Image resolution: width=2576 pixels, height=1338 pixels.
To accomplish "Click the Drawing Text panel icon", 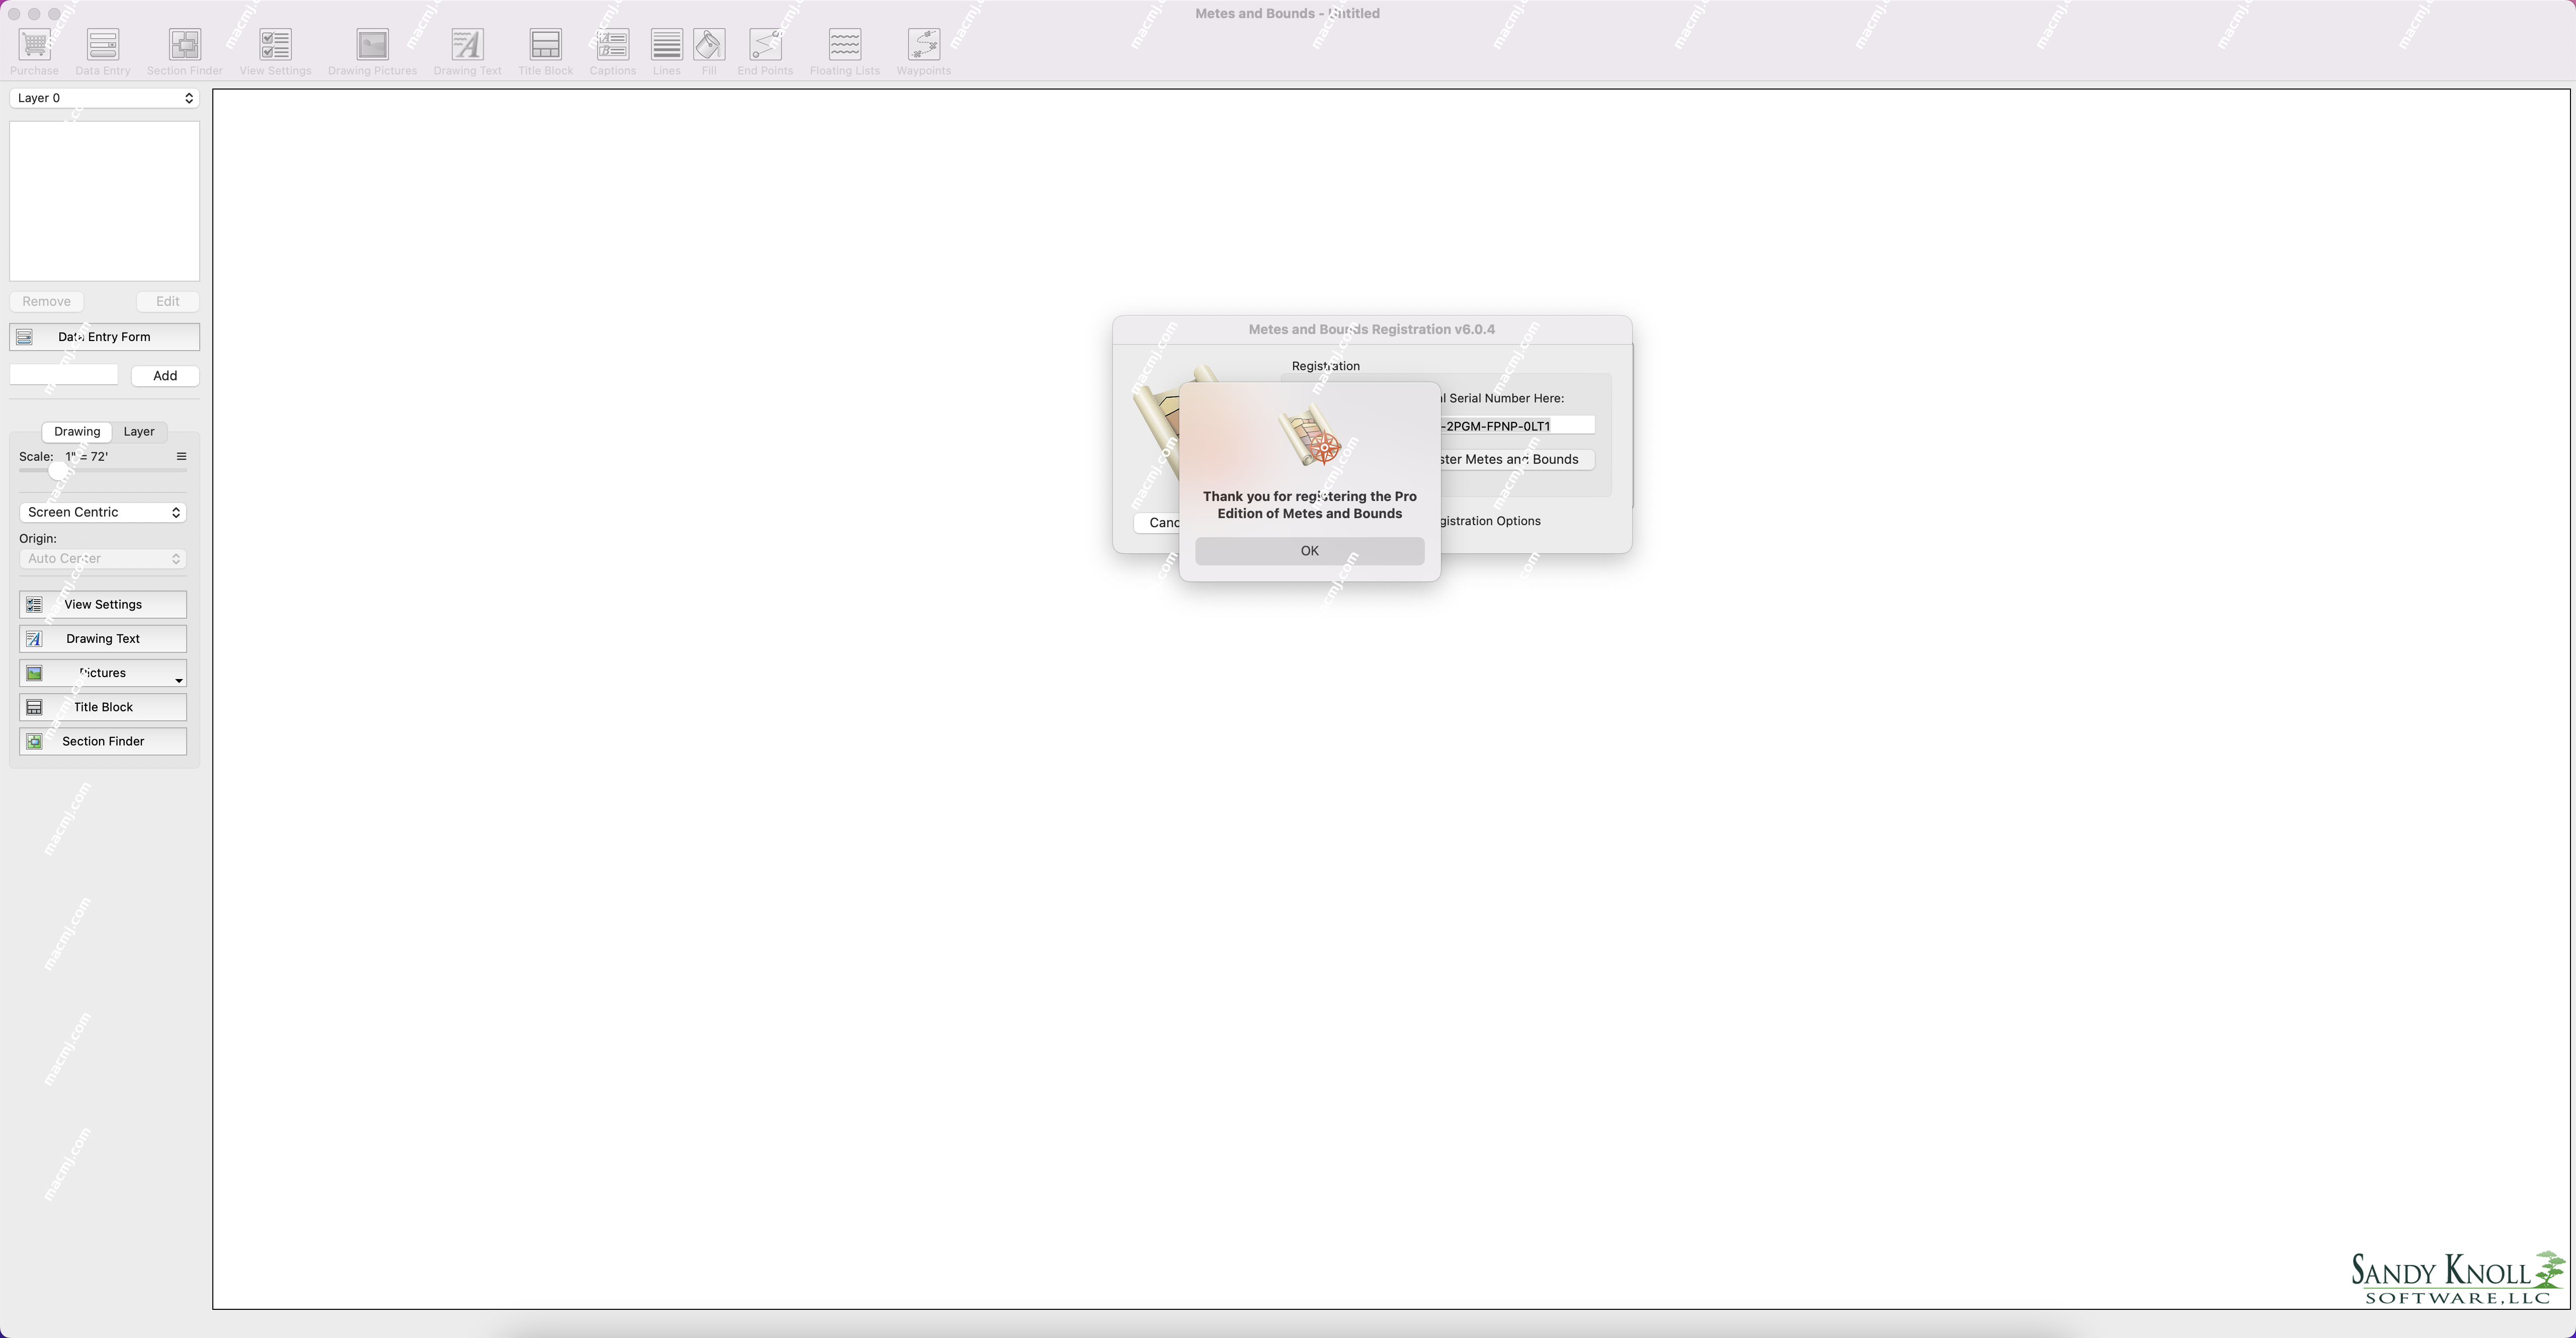I will [x=34, y=638].
